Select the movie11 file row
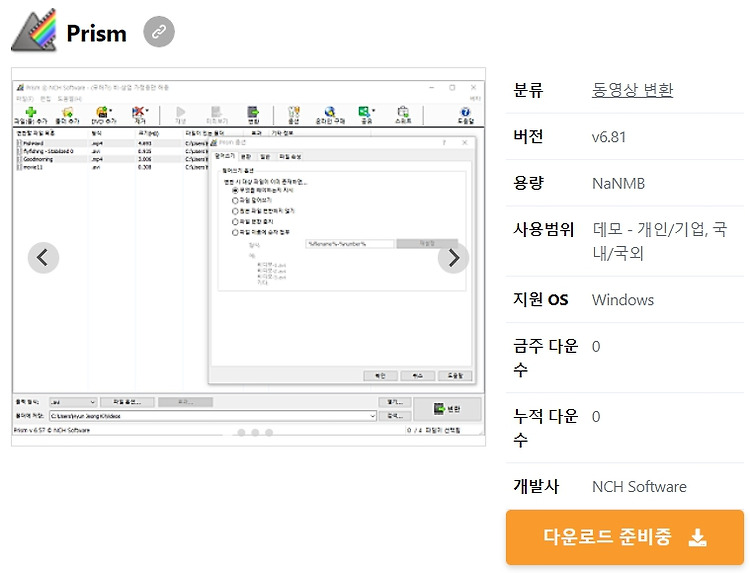750x573 pixels. click(110, 167)
